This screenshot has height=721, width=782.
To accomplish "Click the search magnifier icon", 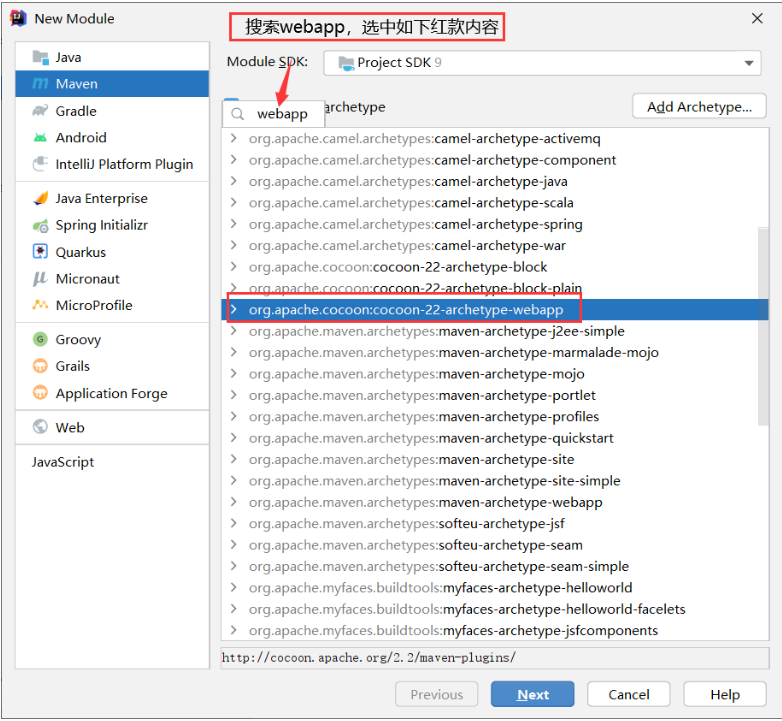I will (238, 114).
